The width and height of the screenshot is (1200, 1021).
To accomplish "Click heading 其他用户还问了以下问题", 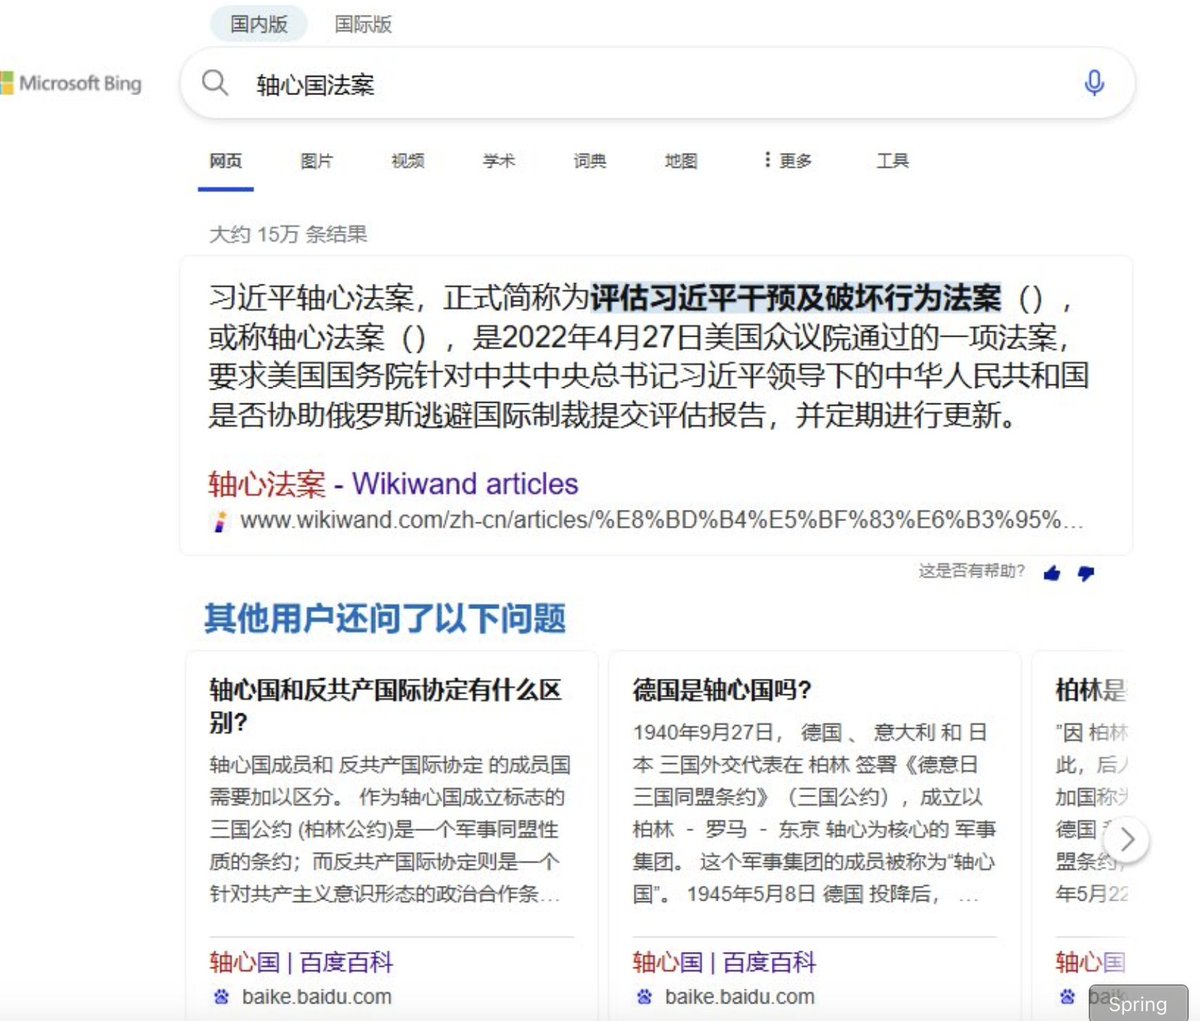I will (x=385, y=619).
